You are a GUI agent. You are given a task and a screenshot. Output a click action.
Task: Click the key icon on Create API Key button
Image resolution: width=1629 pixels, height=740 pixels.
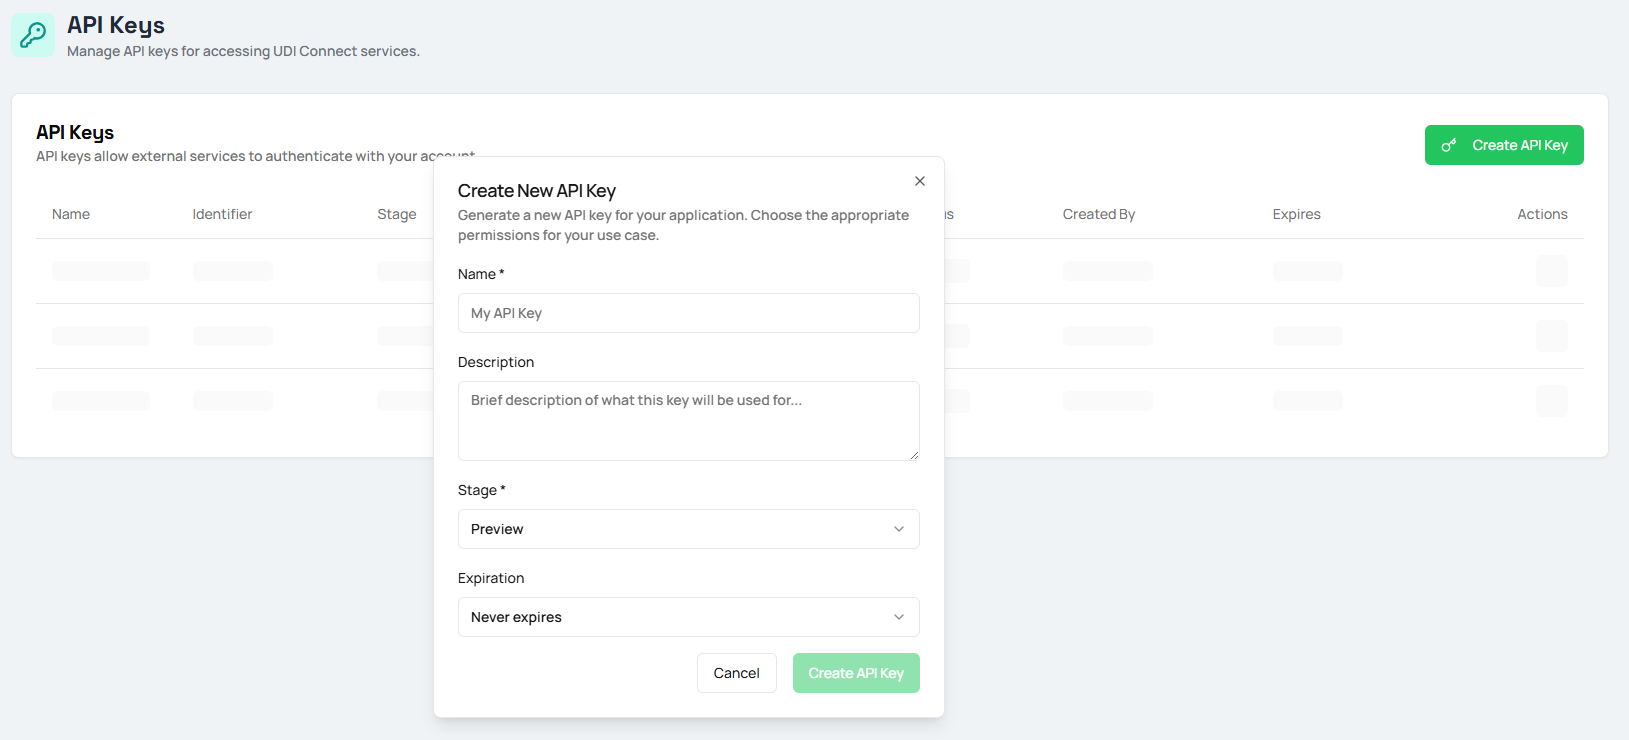click(x=1449, y=144)
